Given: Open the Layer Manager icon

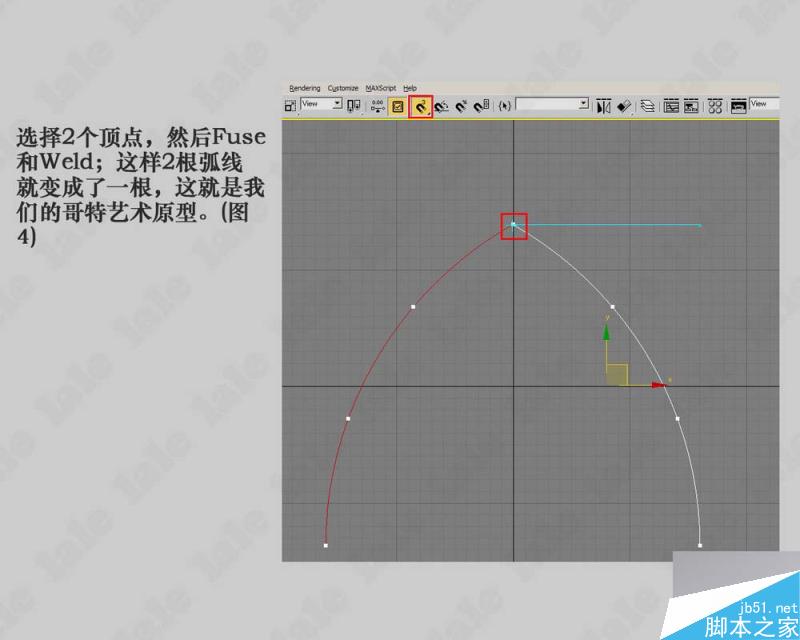Looking at the screenshot, I should [x=647, y=104].
